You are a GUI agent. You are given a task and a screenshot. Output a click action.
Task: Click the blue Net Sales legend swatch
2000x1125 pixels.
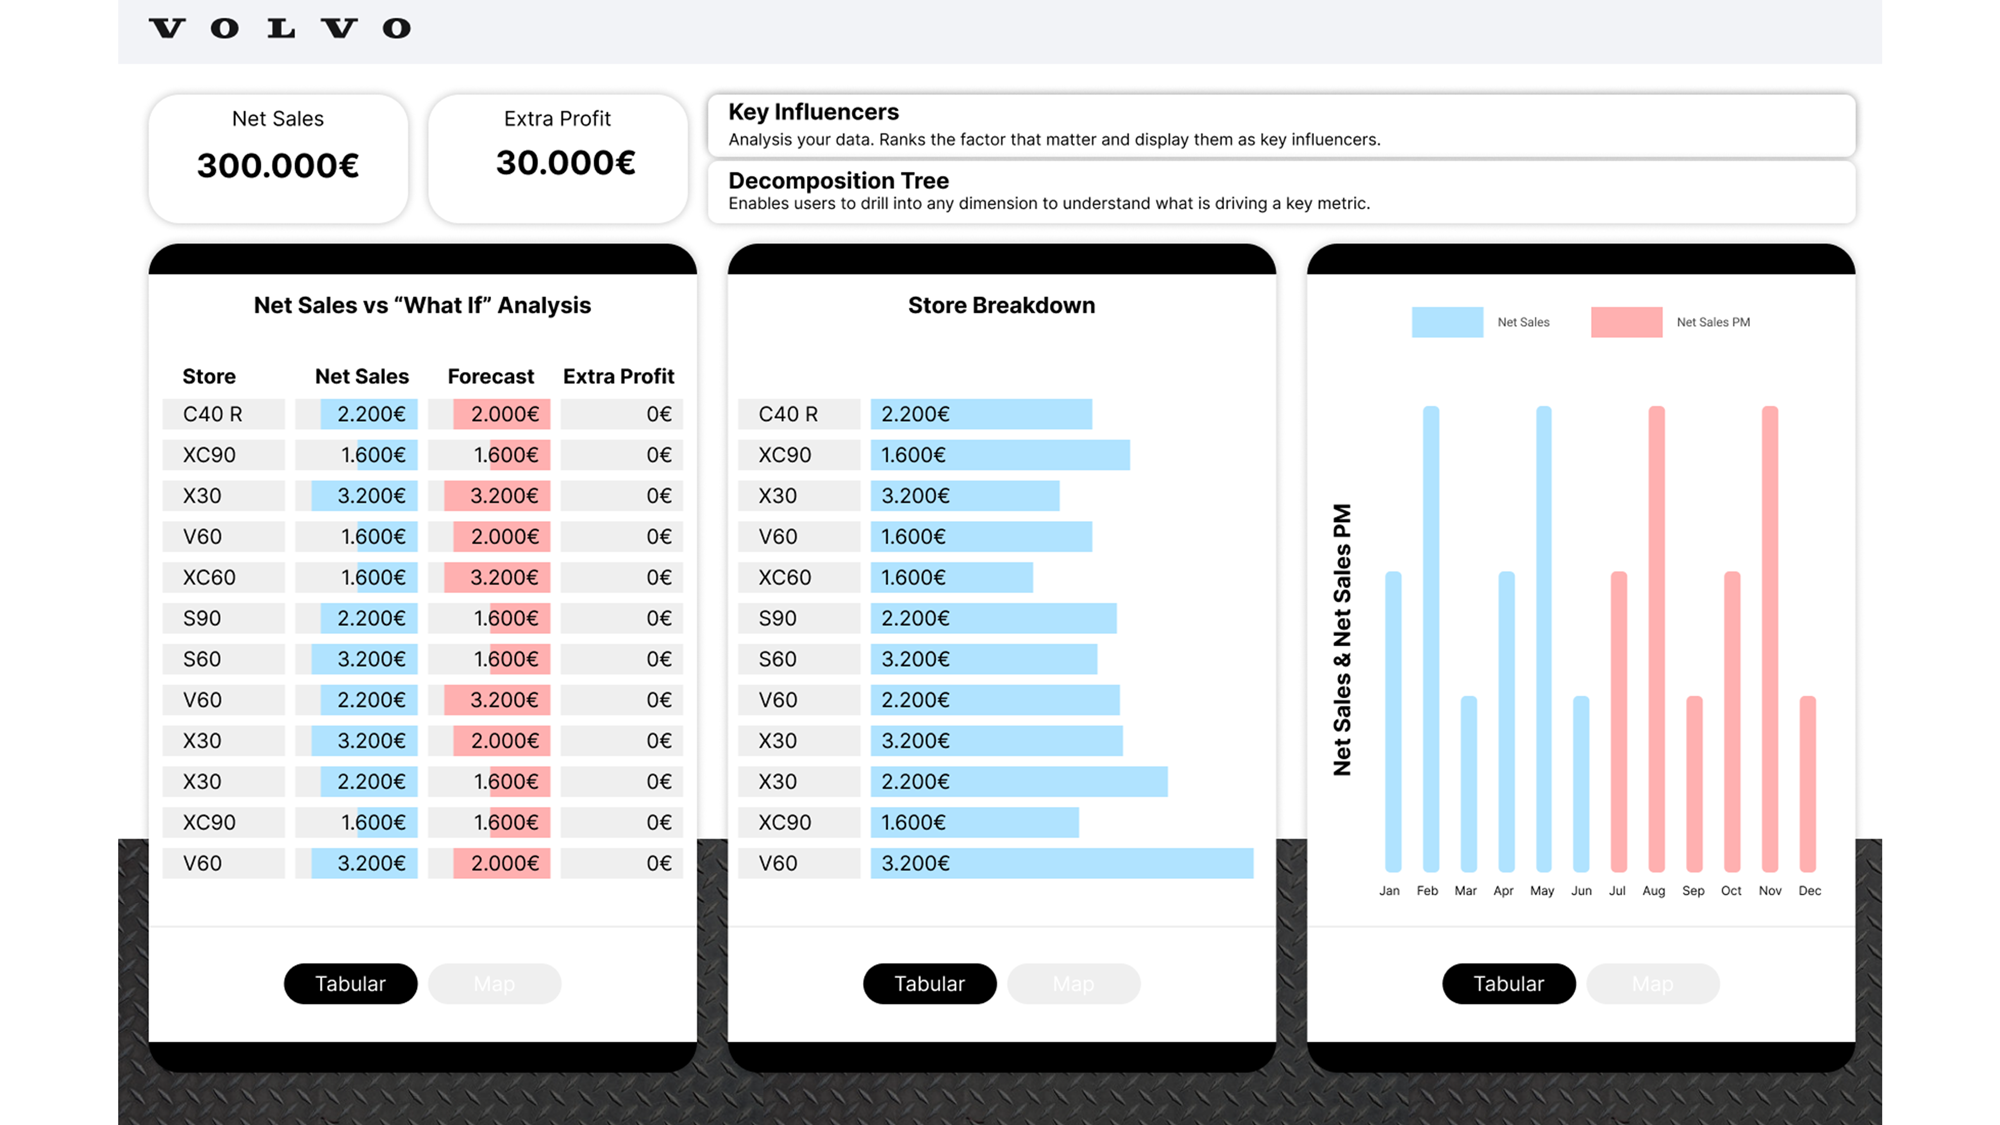(1447, 322)
